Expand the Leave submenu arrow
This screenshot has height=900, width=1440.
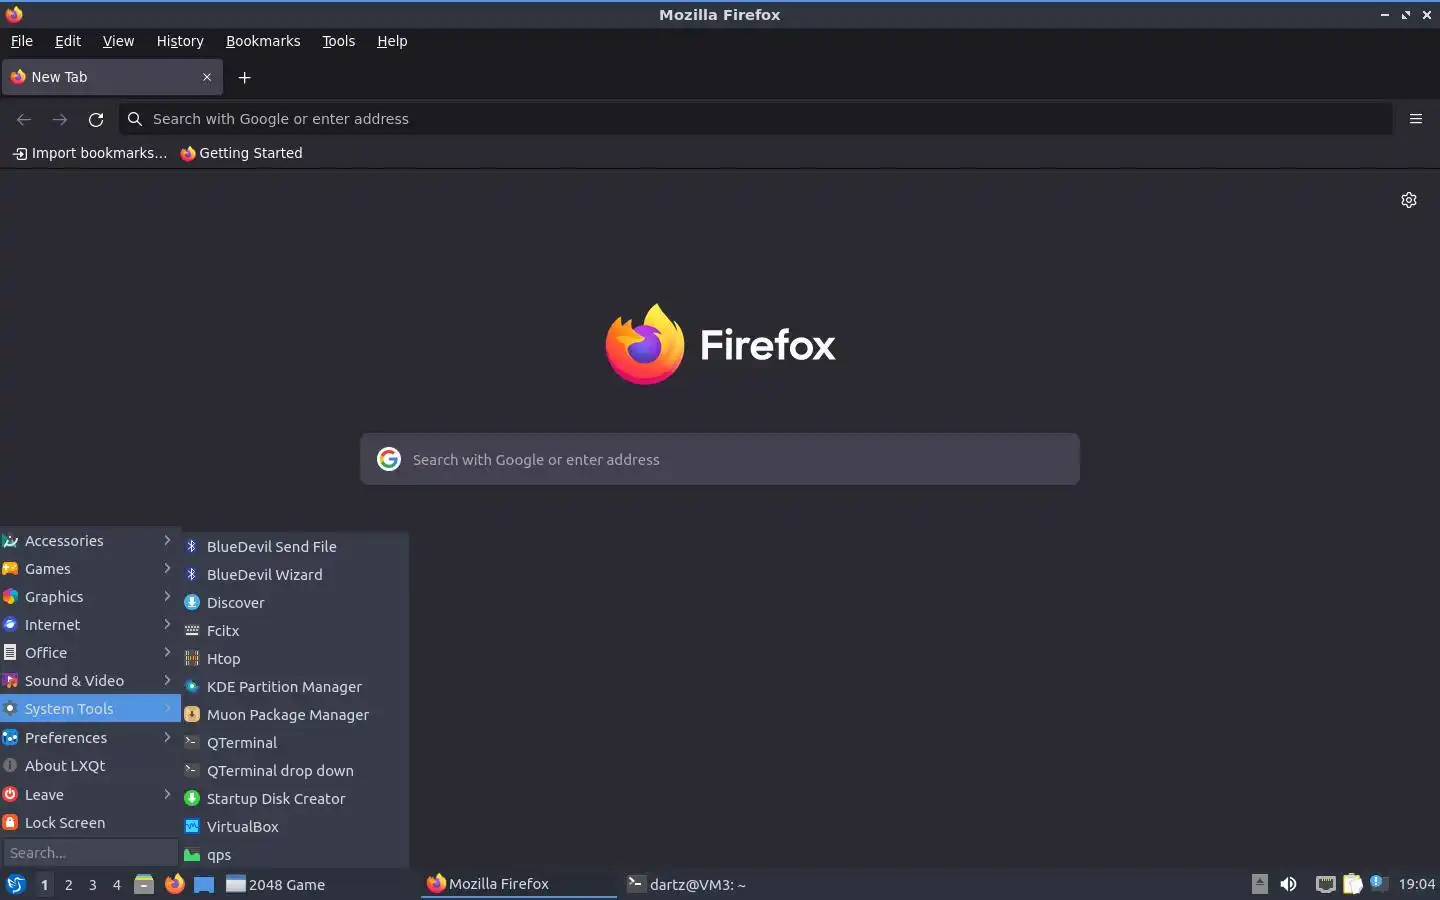(167, 794)
